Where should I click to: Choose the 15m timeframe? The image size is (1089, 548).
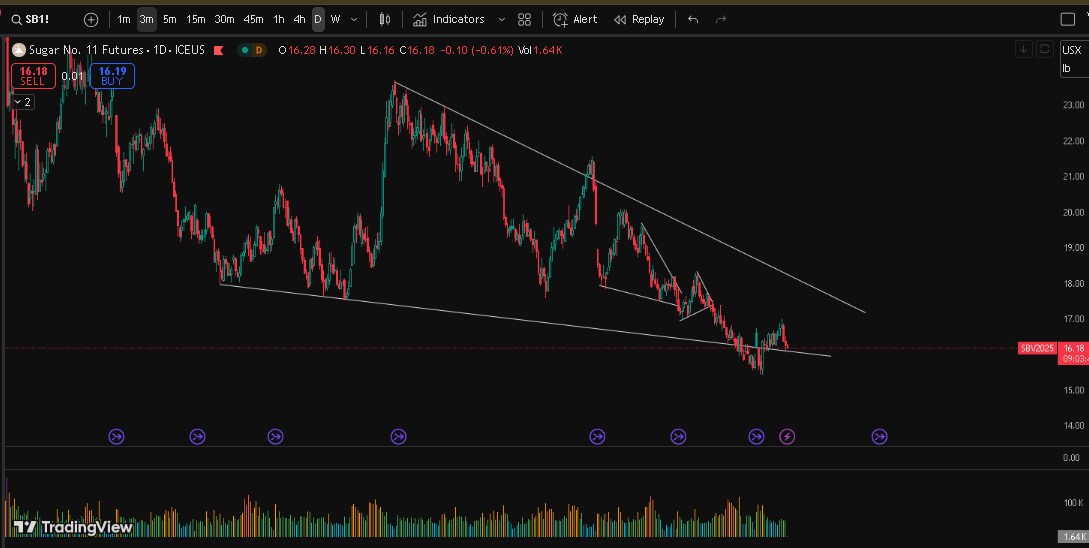pyautogui.click(x=195, y=19)
